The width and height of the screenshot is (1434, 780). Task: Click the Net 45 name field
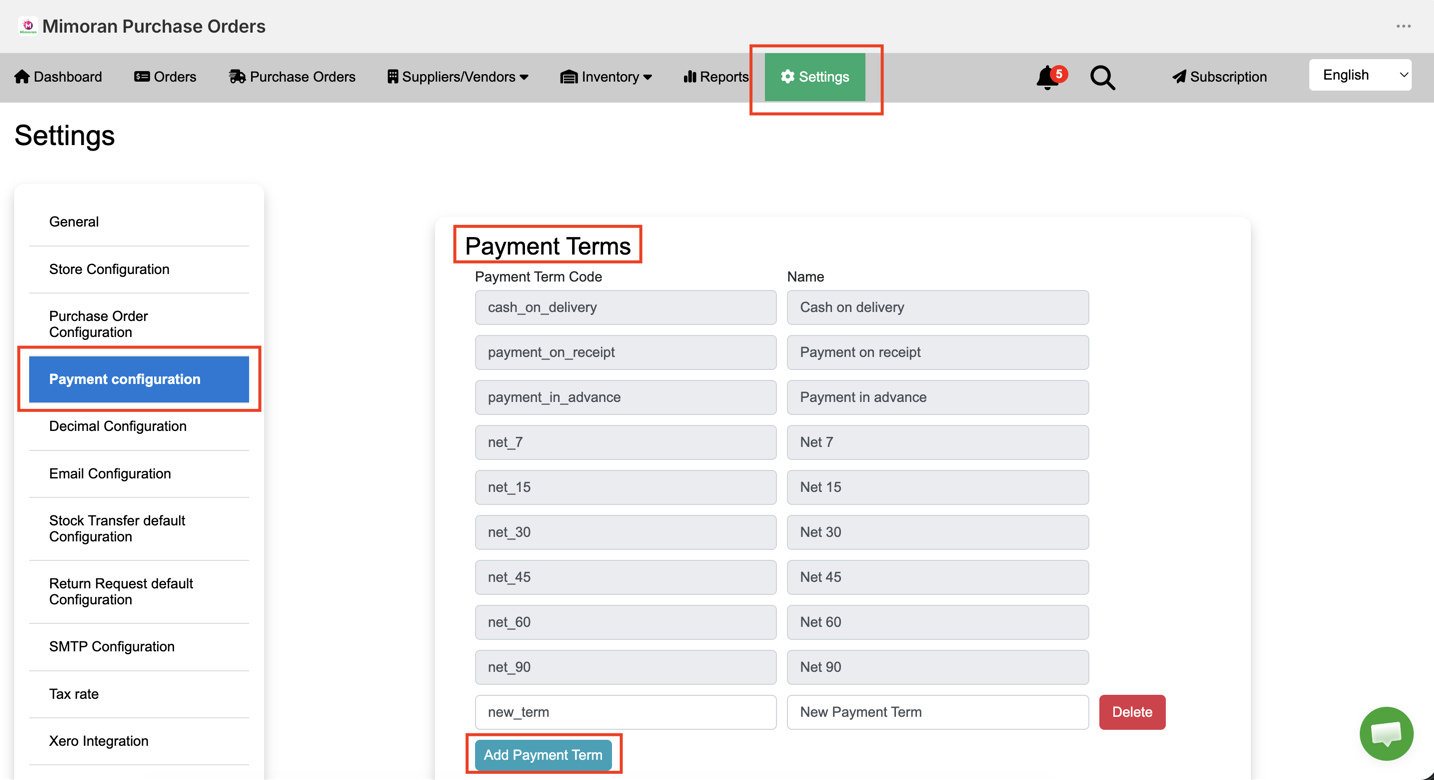point(938,577)
